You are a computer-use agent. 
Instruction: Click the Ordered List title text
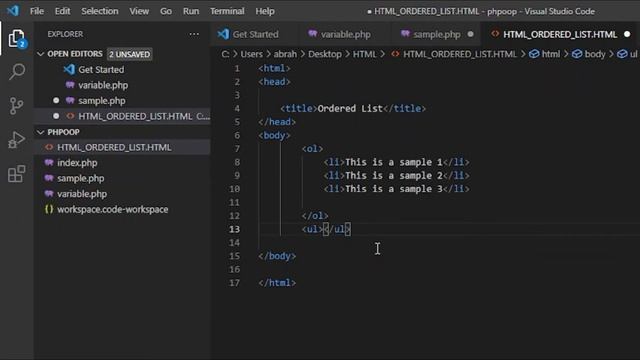350,109
